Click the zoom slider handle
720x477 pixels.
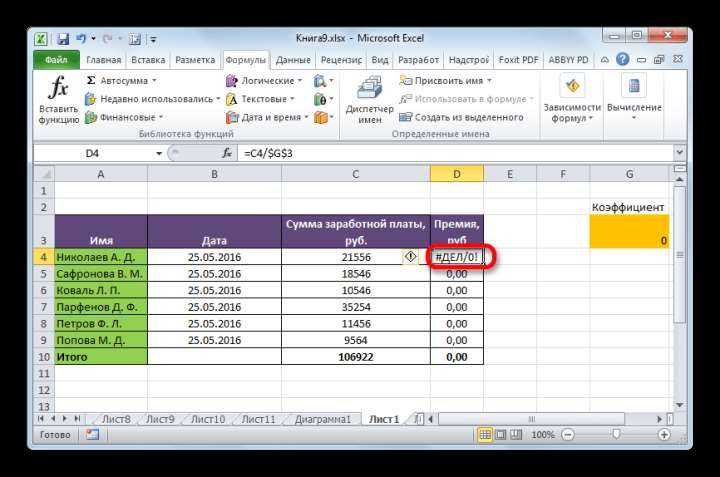(616, 434)
